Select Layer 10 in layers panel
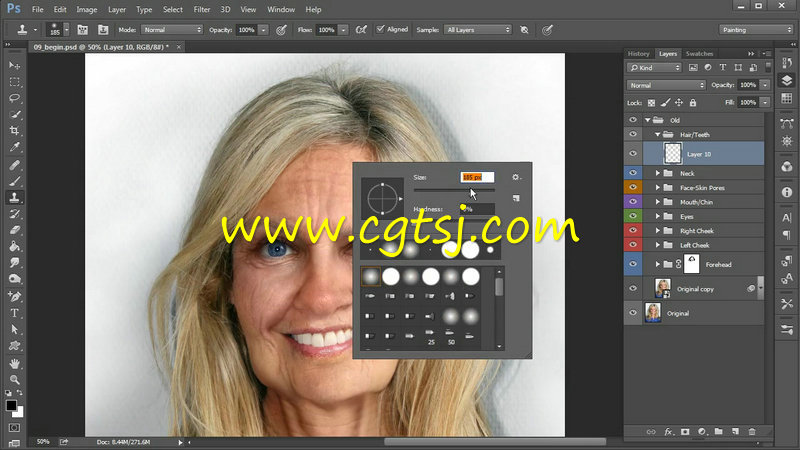Viewport: 800px width, 450px height. click(704, 154)
